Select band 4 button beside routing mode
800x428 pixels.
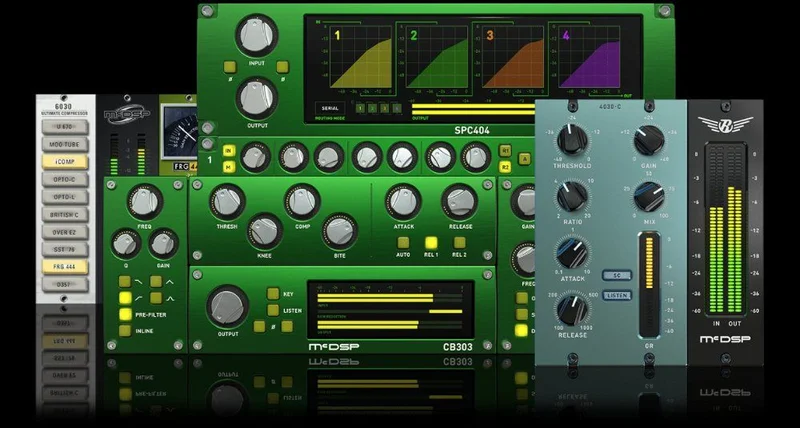[x=397, y=108]
